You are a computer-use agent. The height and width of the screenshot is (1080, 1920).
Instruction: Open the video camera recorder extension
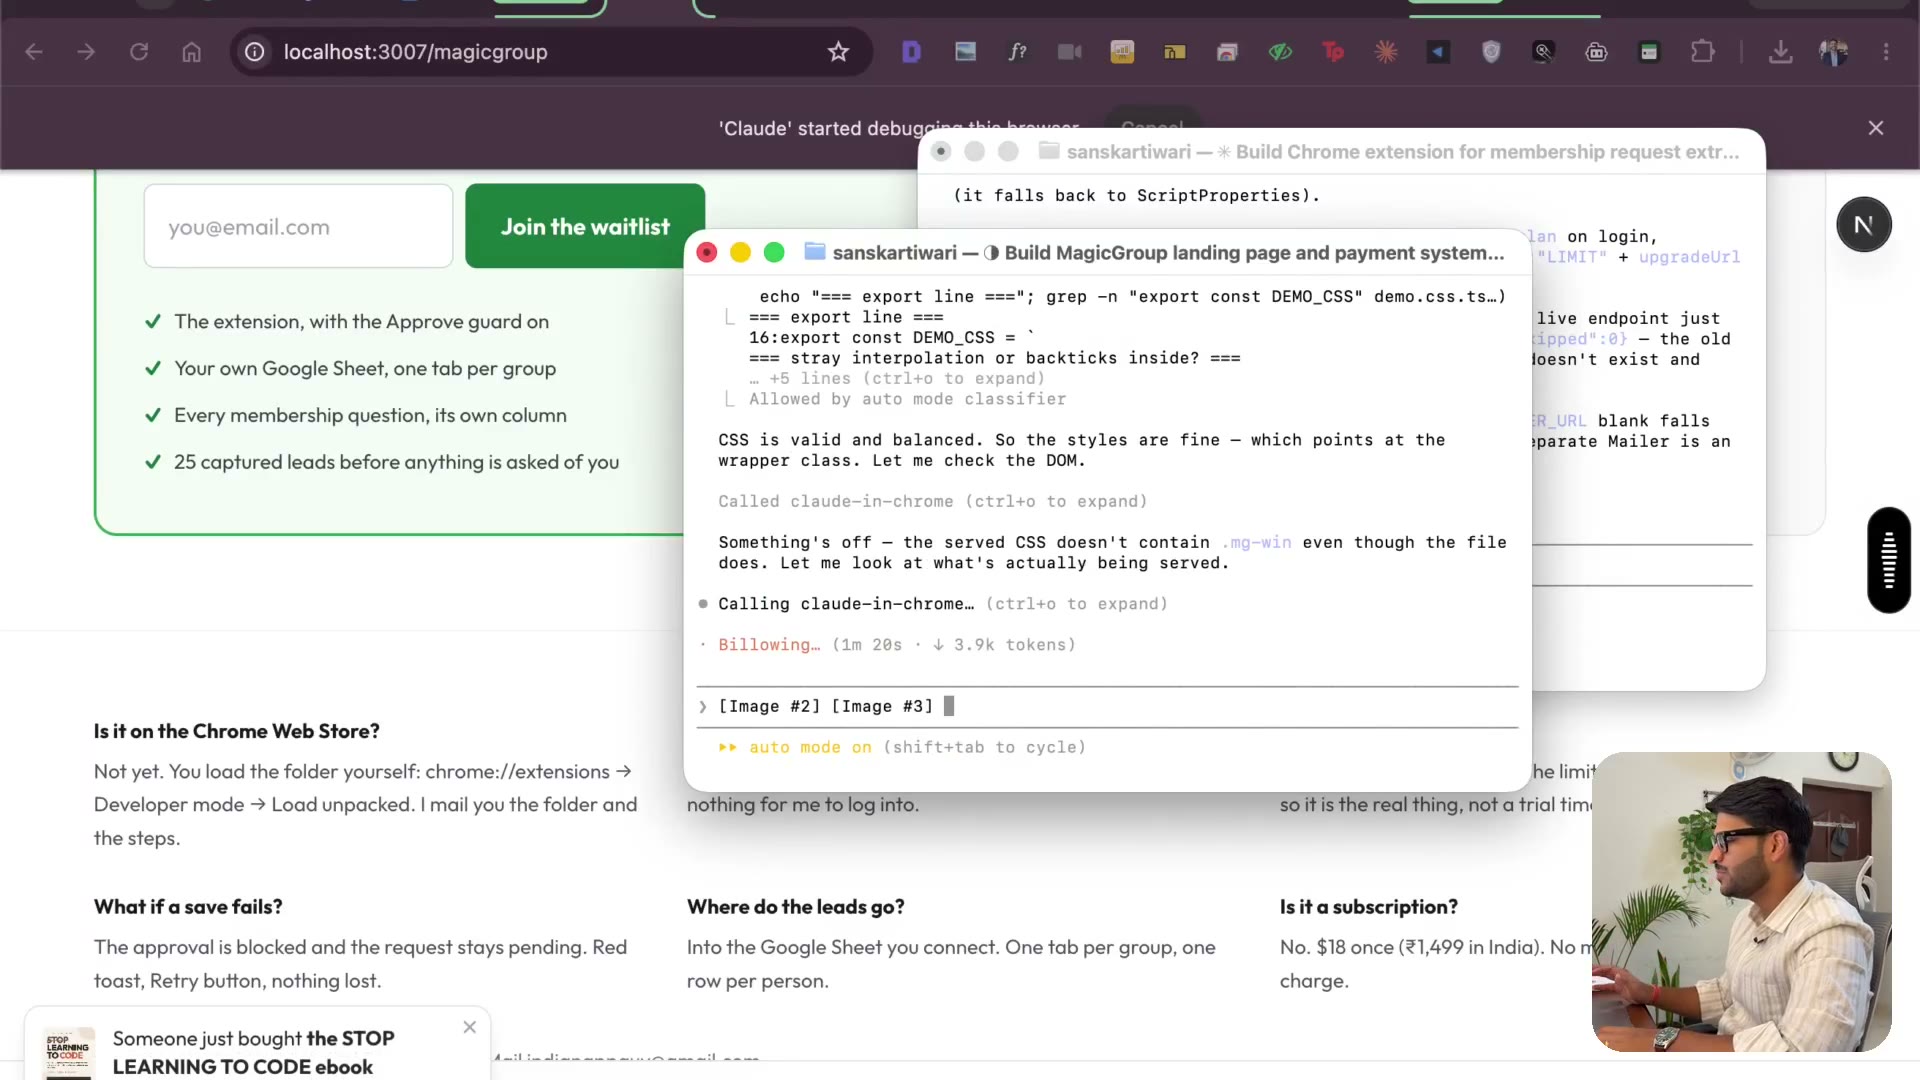(1070, 52)
